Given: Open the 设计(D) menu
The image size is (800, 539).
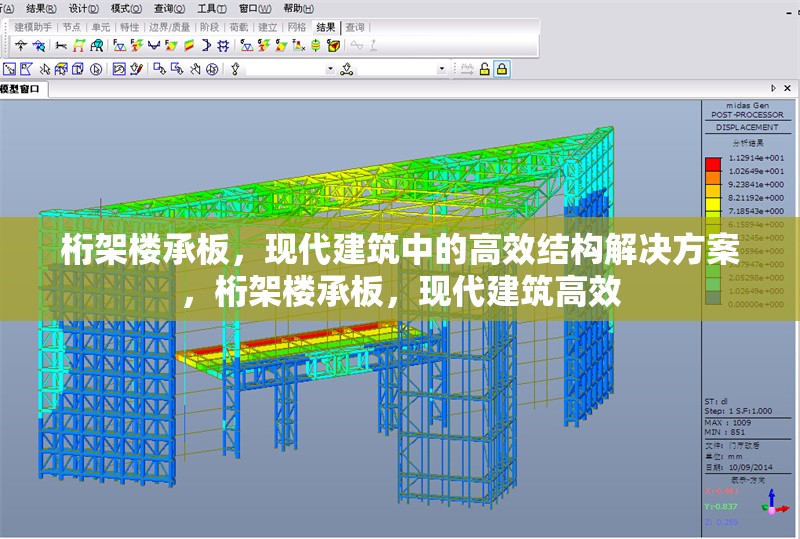Looking at the screenshot, I should coord(83,9).
